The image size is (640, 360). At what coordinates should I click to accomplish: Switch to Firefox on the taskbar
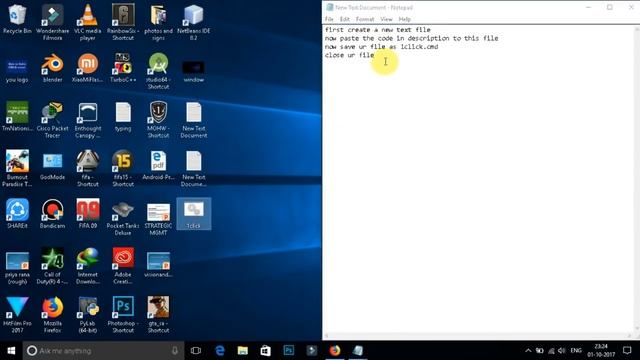point(335,351)
